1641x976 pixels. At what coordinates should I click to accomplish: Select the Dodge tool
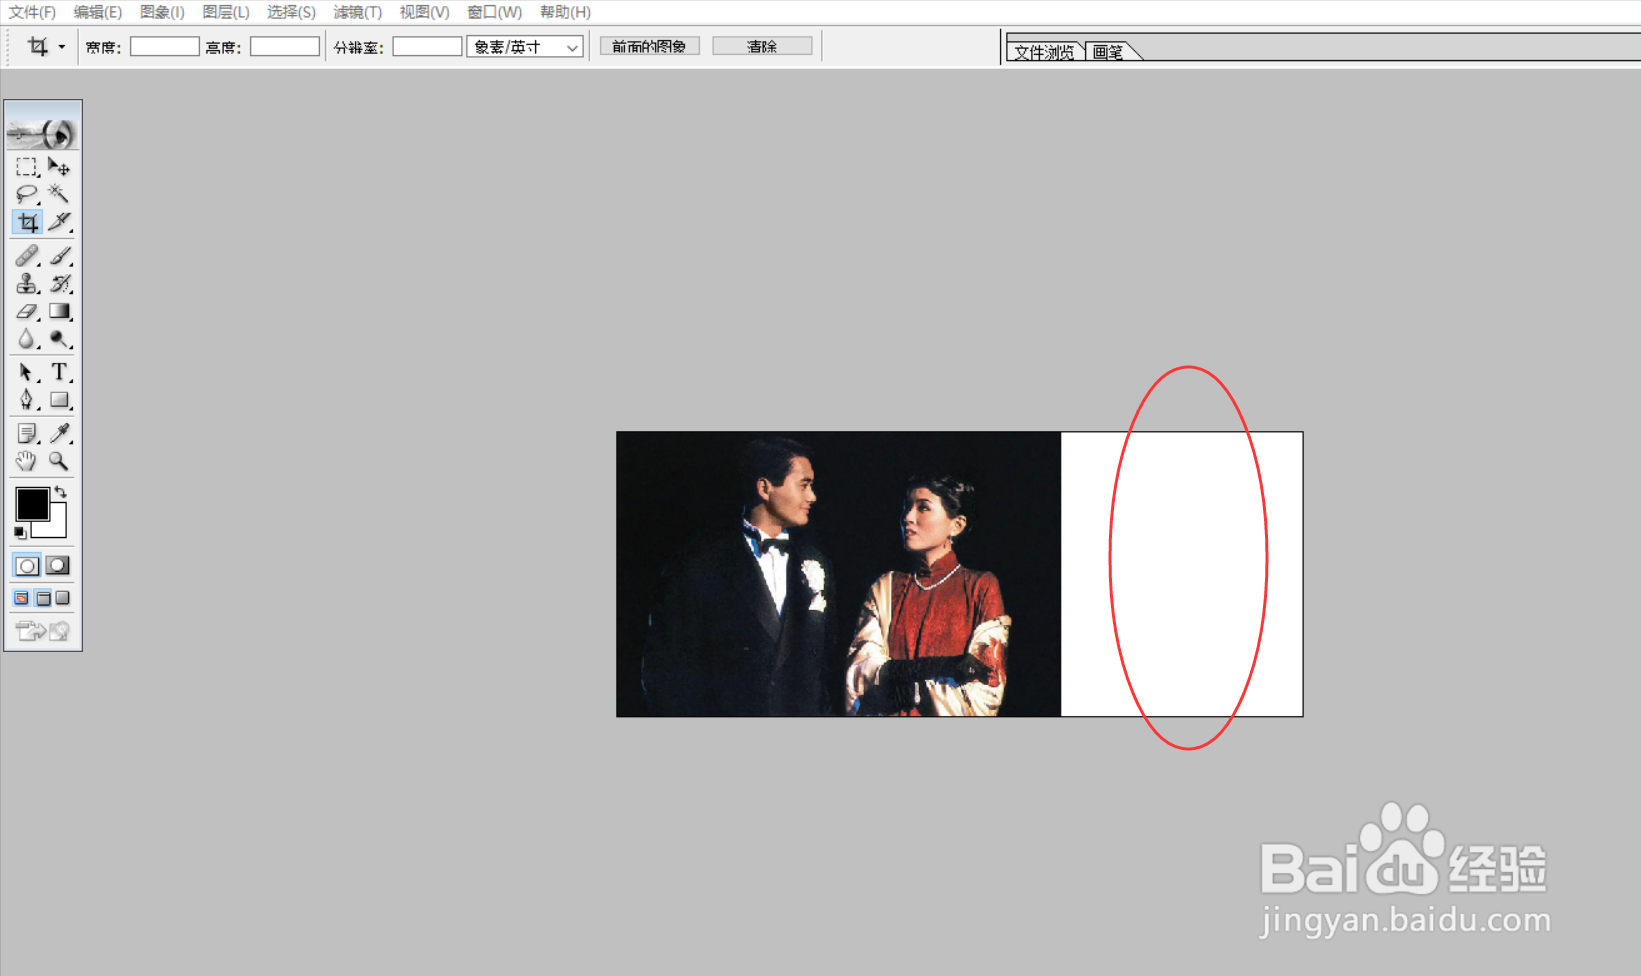(x=60, y=340)
